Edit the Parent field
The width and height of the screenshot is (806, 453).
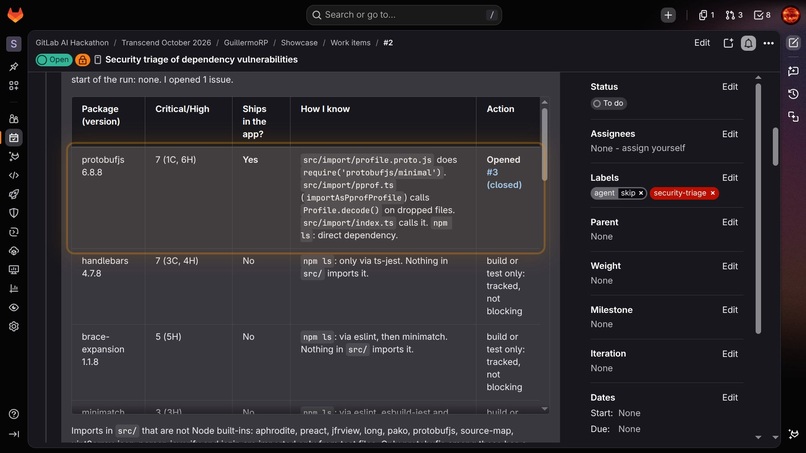(x=729, y=222)
